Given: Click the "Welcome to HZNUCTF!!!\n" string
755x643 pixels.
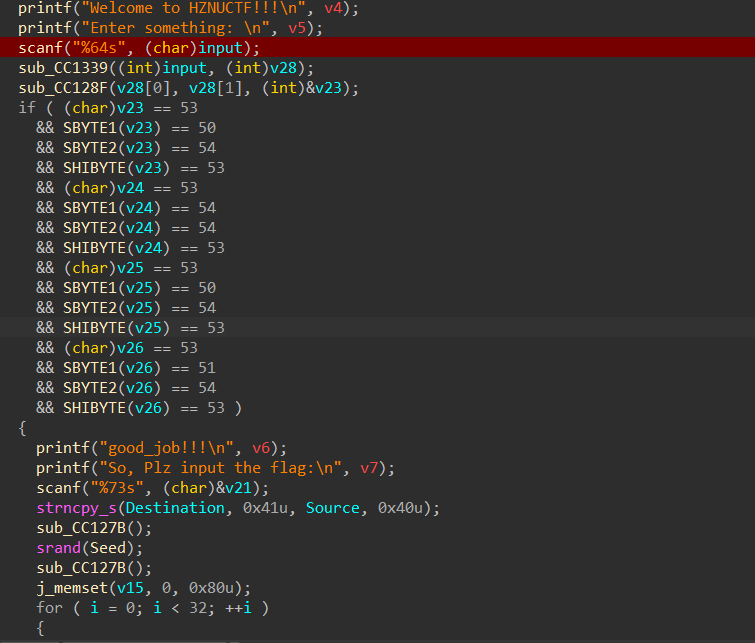Looking at the screenshot, I should [193, 8].
